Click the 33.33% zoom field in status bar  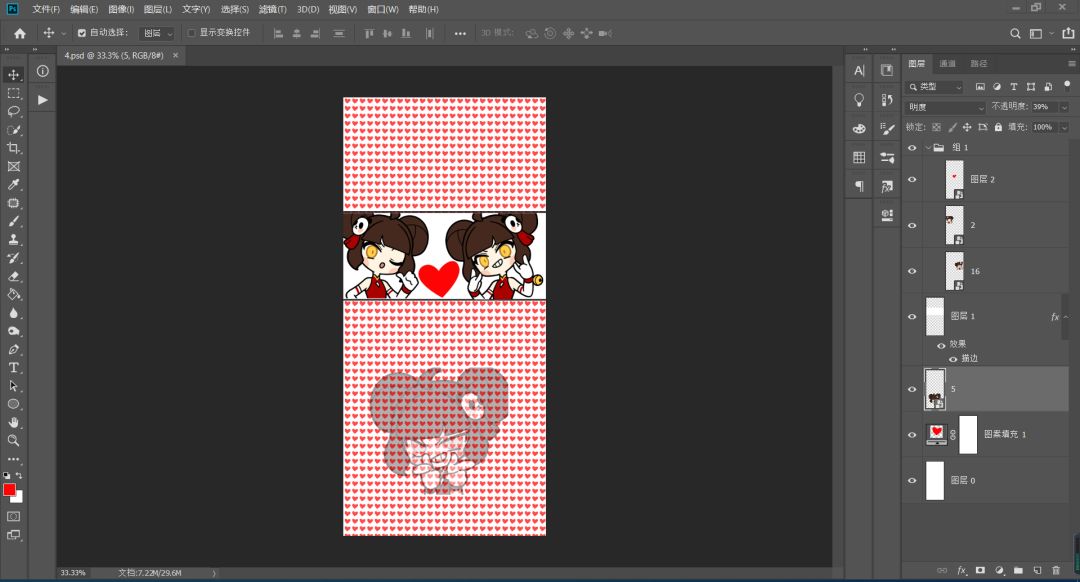pos(73,573)
